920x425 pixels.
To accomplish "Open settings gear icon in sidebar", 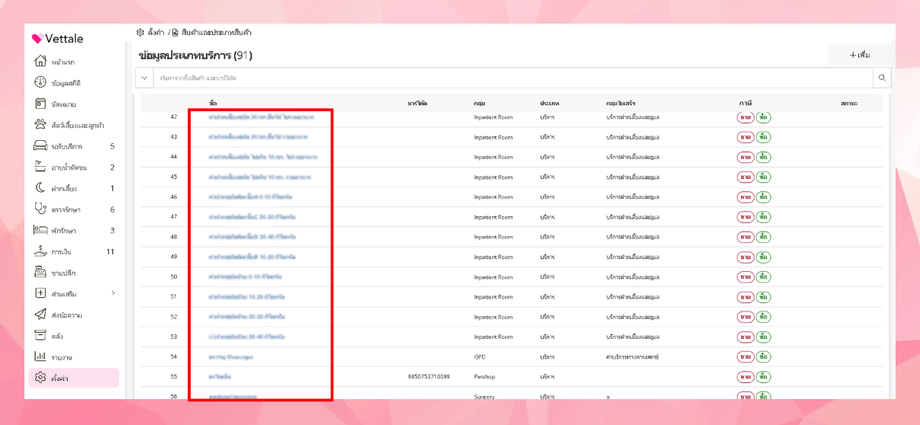I will click(x=40, y=377).
